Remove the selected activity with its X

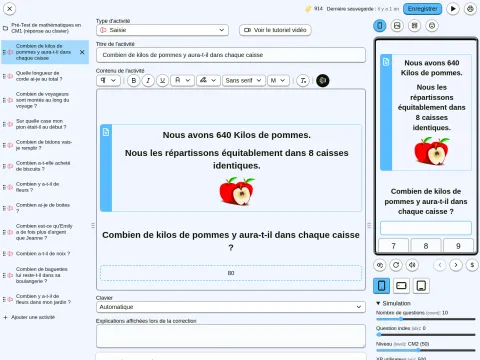pyautogui.click(x=82, y=52)
